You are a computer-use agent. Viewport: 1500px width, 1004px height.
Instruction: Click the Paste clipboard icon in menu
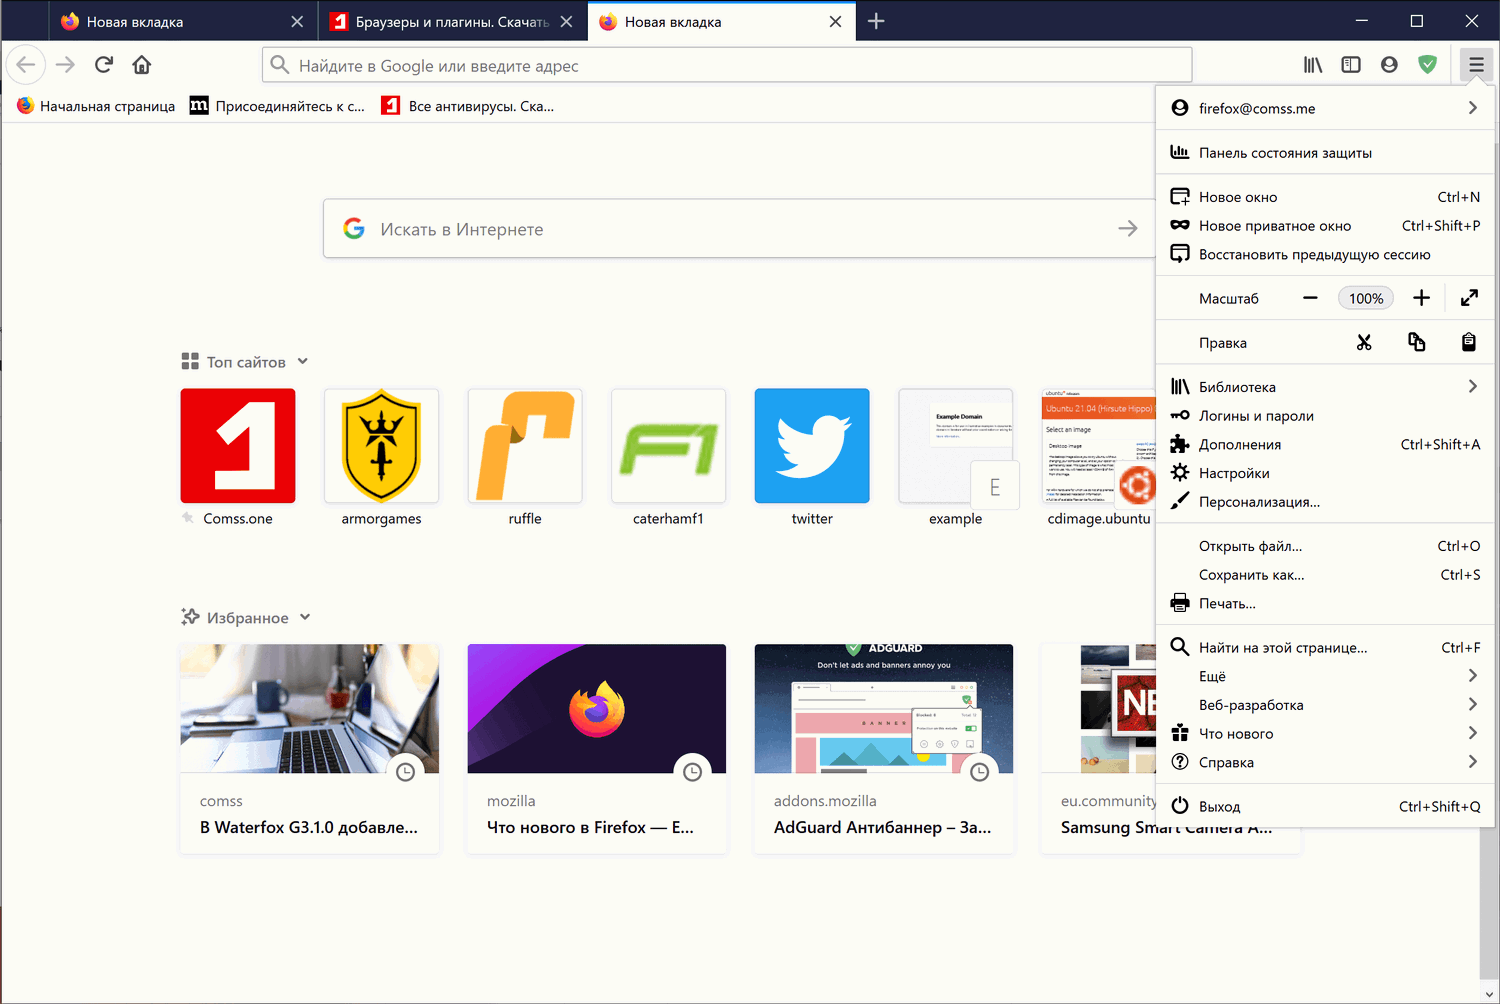1469,342
